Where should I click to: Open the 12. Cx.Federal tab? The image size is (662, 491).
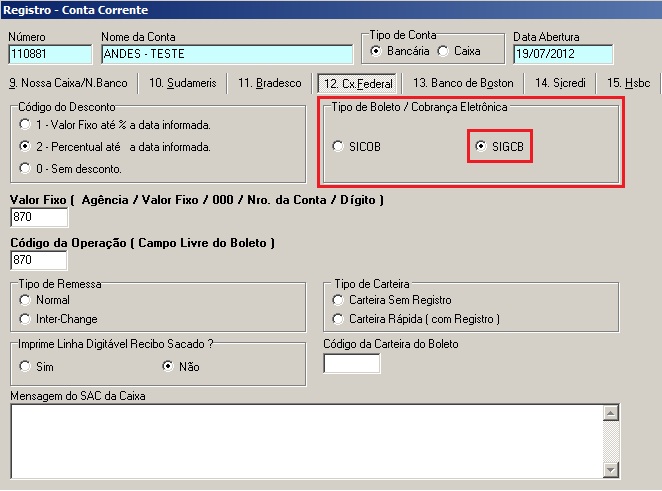tap(358, 84)
